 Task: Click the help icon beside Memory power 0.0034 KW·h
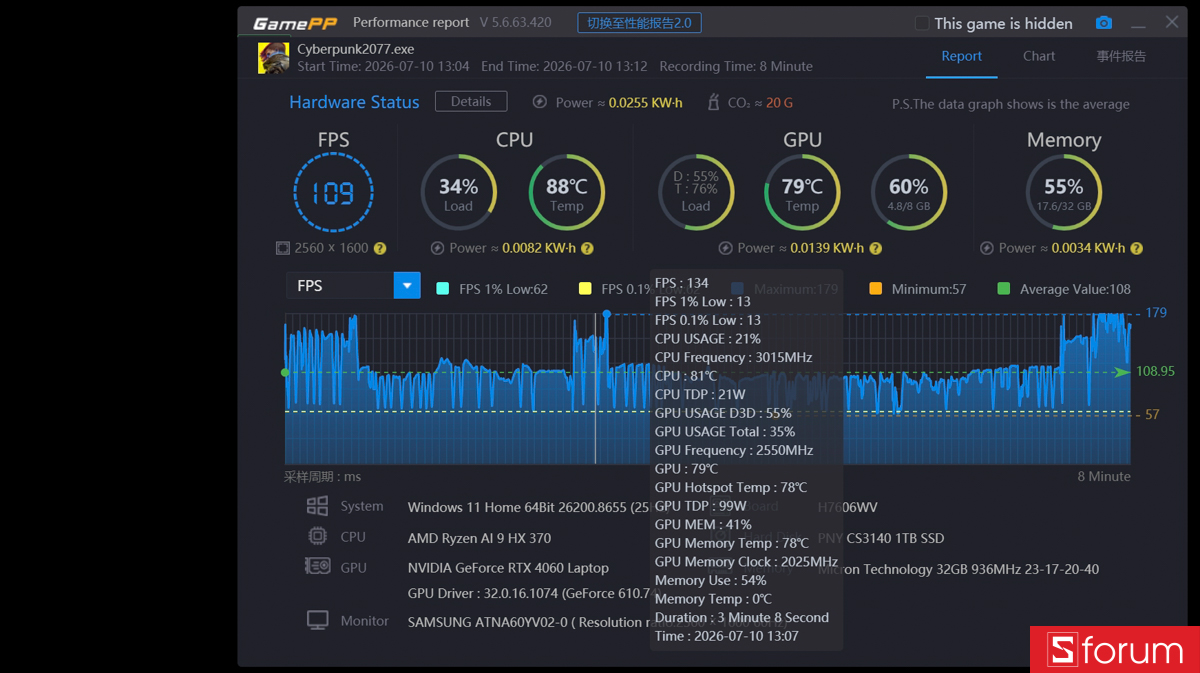(1136, 248)
